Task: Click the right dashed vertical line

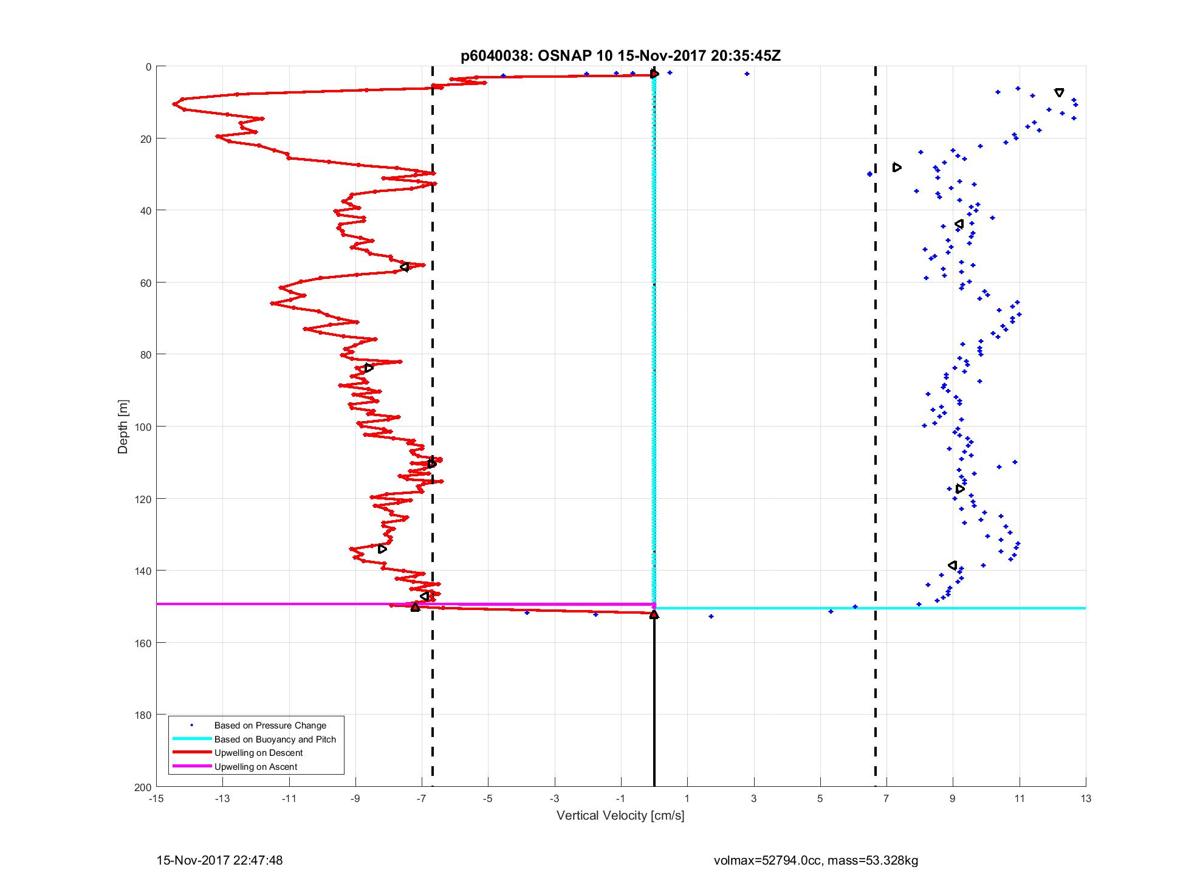Action: 876,427
